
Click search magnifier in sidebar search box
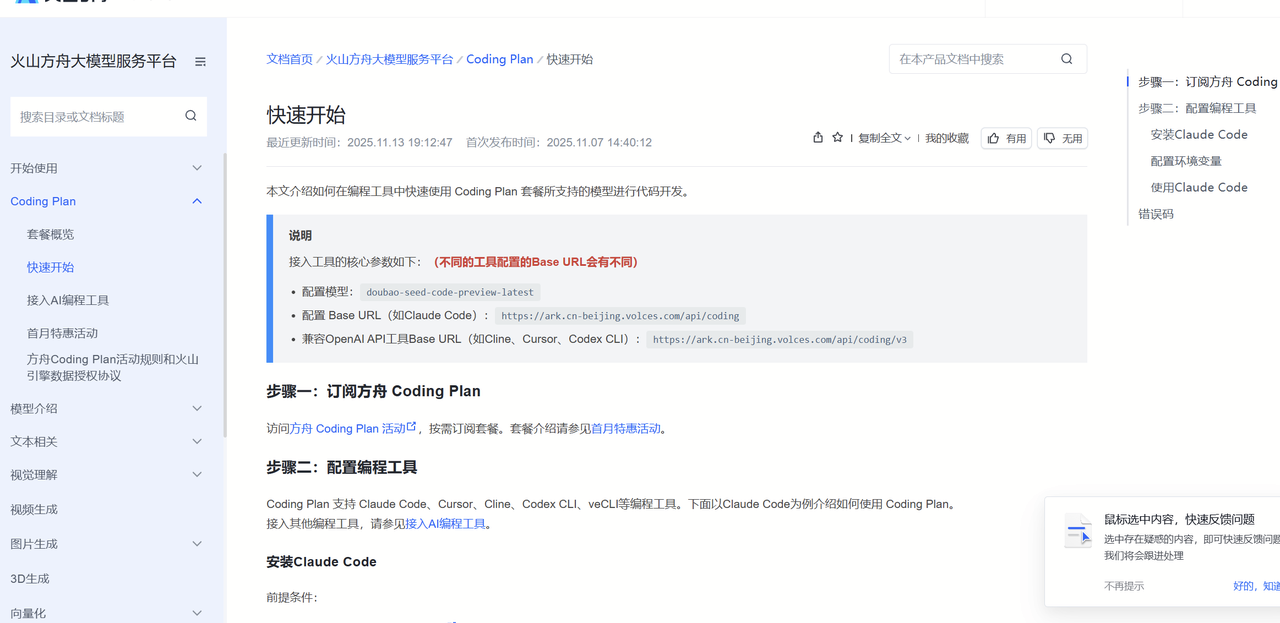(x=191, y=116)
